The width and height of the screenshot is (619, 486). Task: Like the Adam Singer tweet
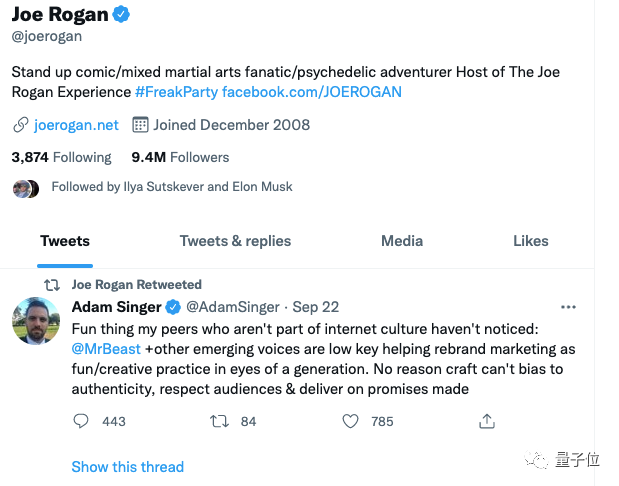tap(350, 421)
